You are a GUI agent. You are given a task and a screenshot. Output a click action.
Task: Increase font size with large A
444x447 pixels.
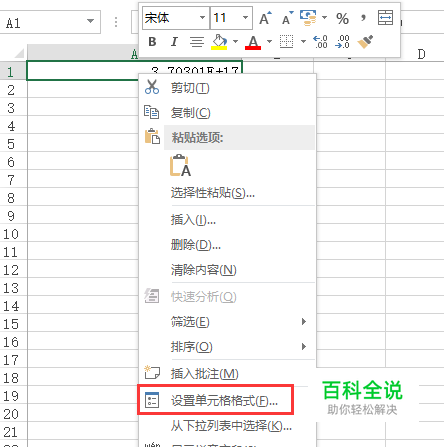pyautogui.click(x=266, y=18)
